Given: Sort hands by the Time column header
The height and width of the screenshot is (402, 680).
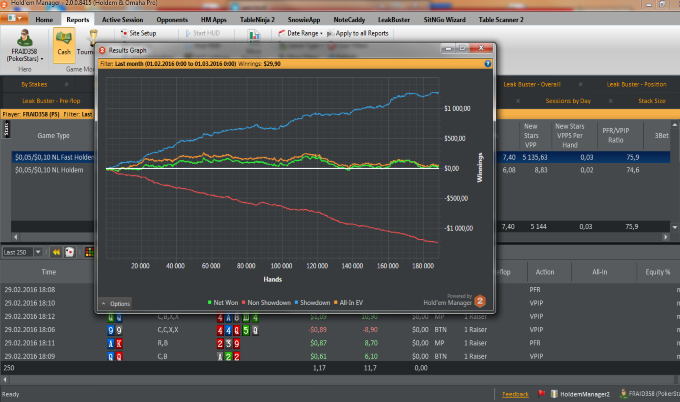Looking at the screenshot, I should (49, 272).
